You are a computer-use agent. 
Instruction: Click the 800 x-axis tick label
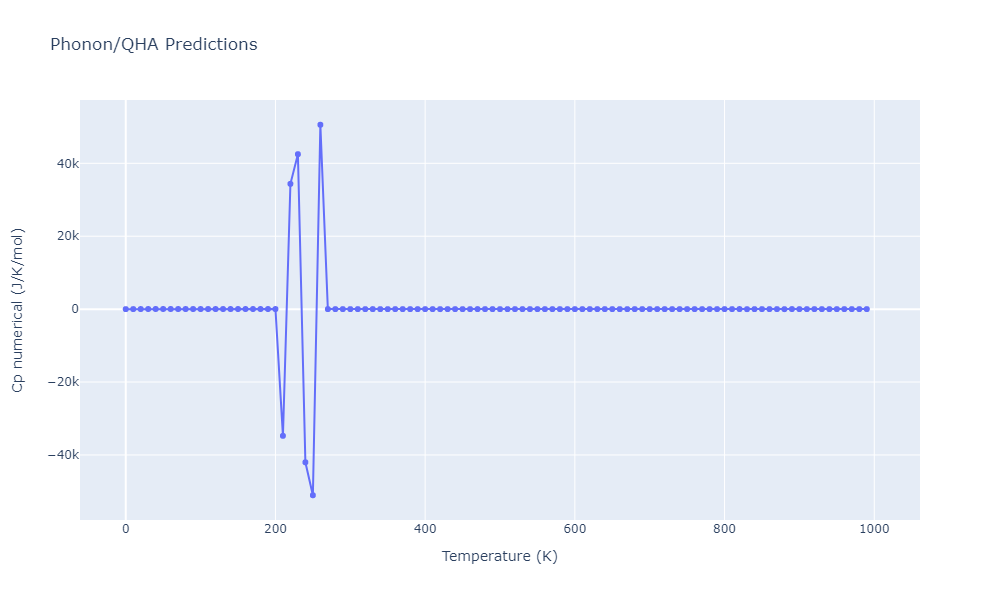click(x=724, y=529)
